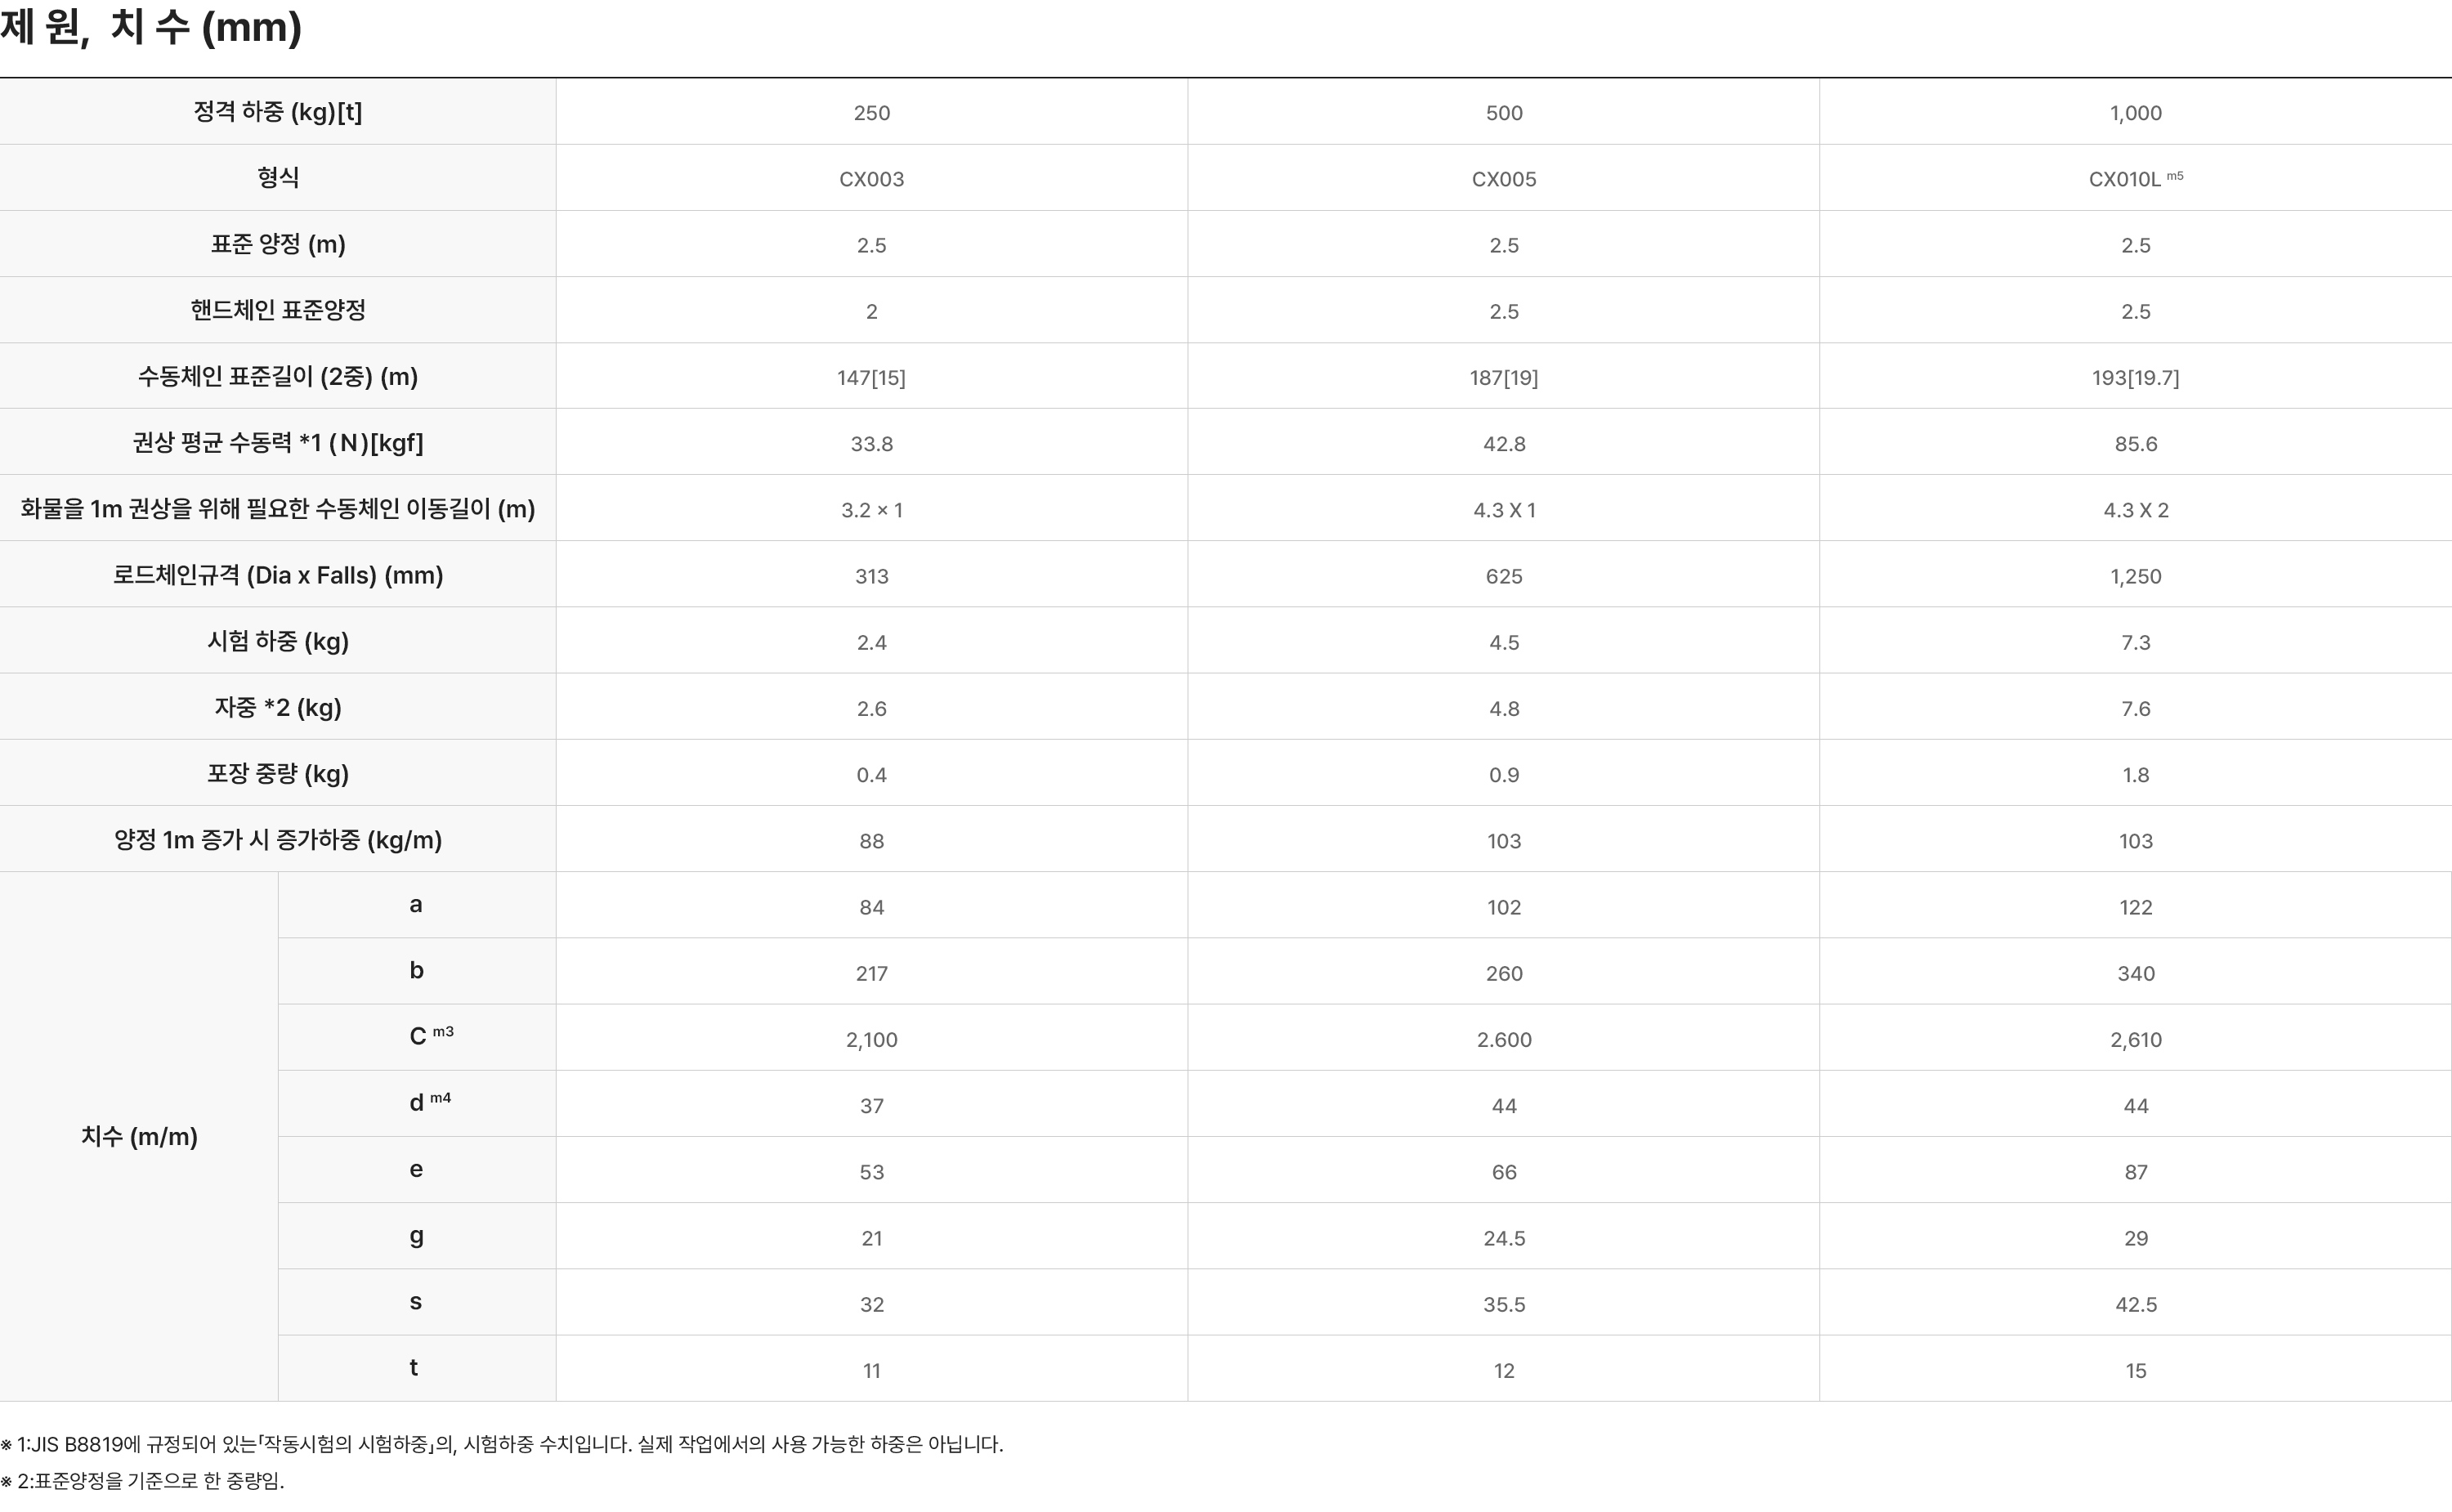2452x1512 pixels.
Task: Click the 24.5 dimension g cell
Action: (1503, 1238)
